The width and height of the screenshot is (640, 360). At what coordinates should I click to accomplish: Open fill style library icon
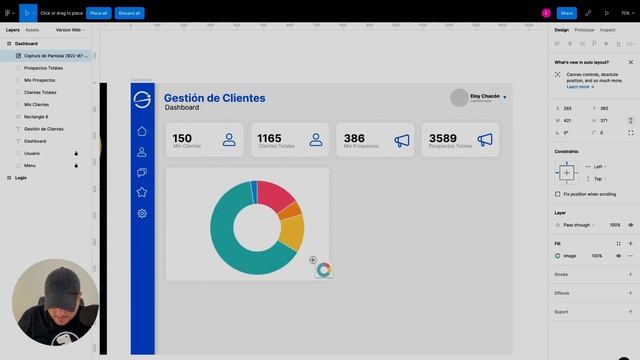pyautogui.click(x=618, y=244)
